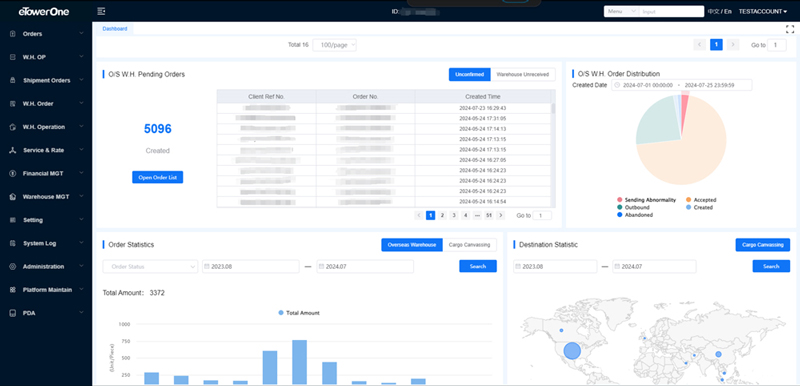This screenshot has width=800, height=386.
Task: Expand the System Log chevron
Action: 82,243
